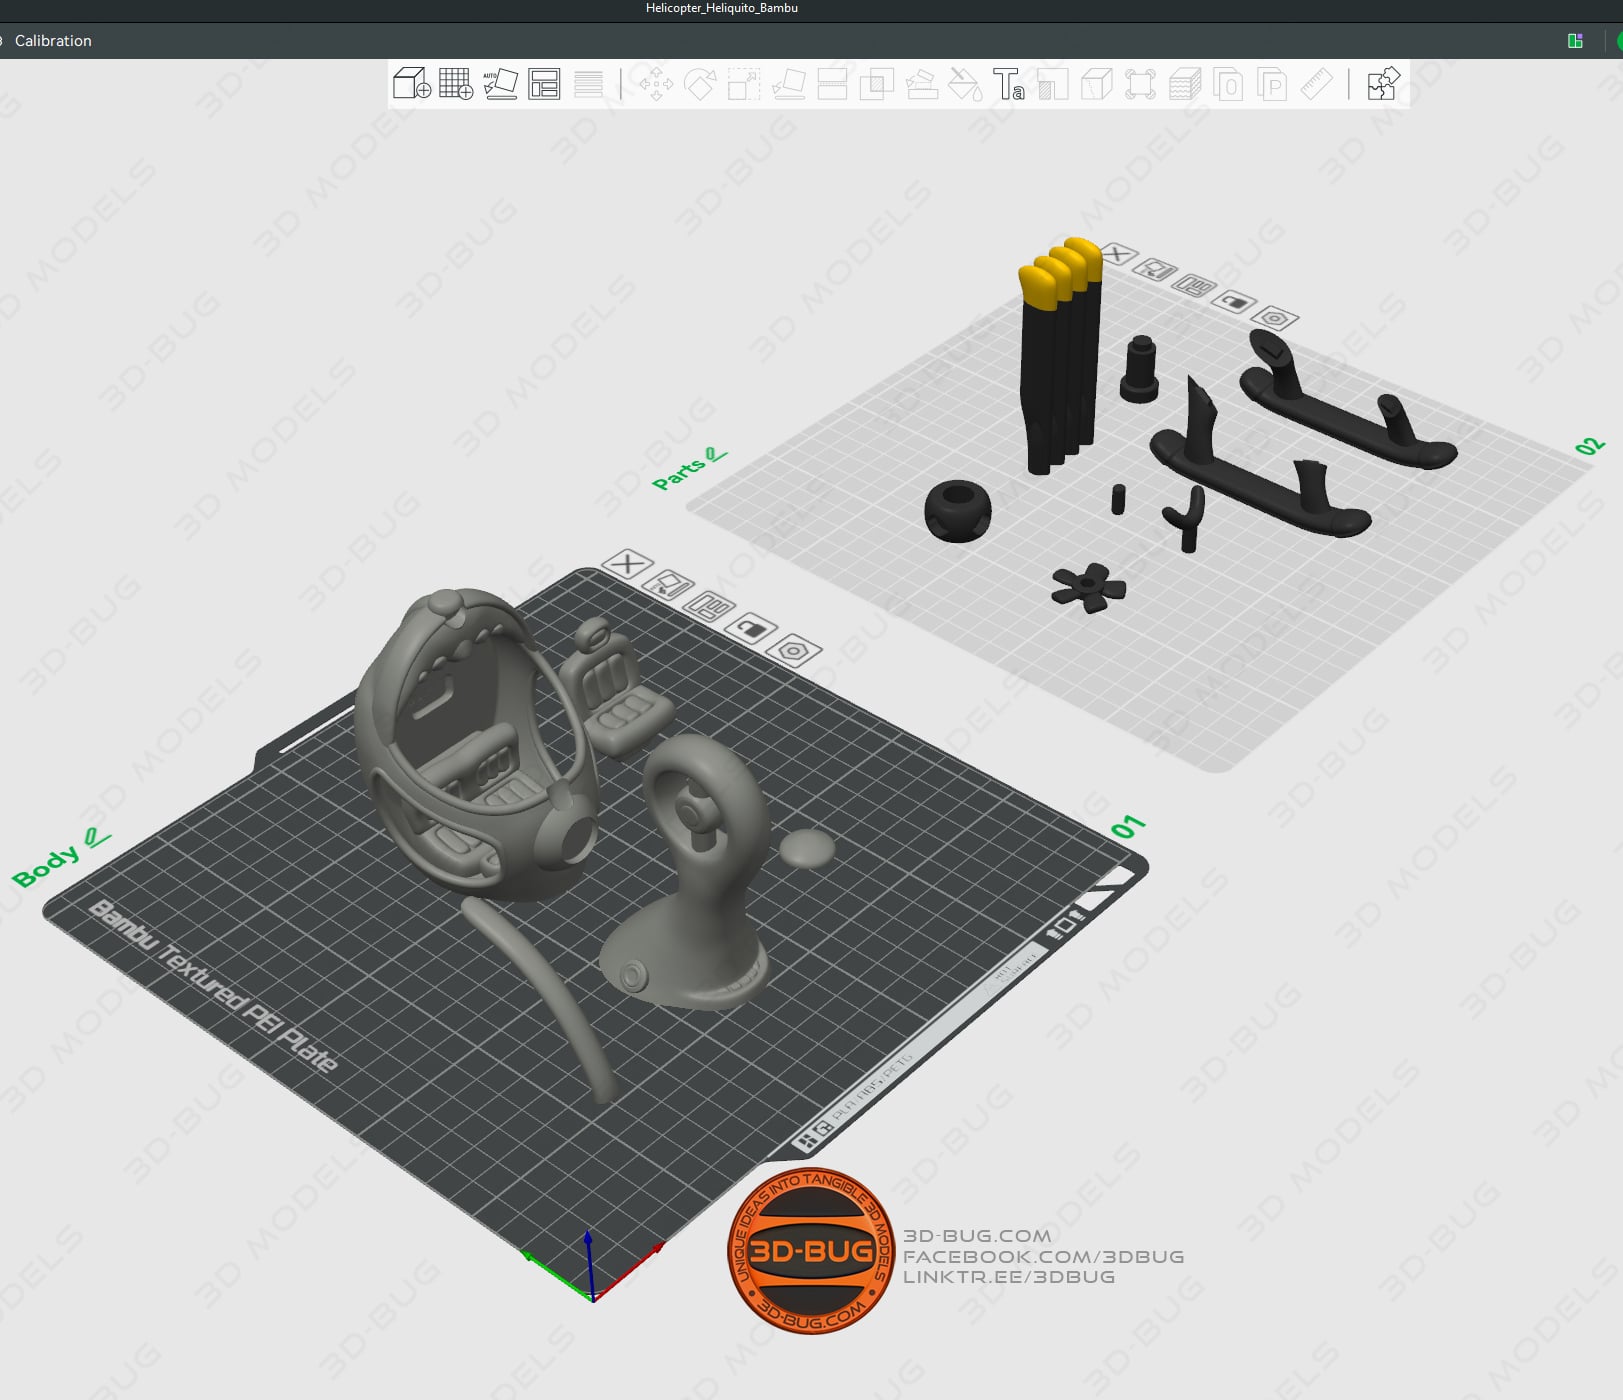
Task: Select the hatched-corner Seam painting tool
Action: tap(1053, 84)
